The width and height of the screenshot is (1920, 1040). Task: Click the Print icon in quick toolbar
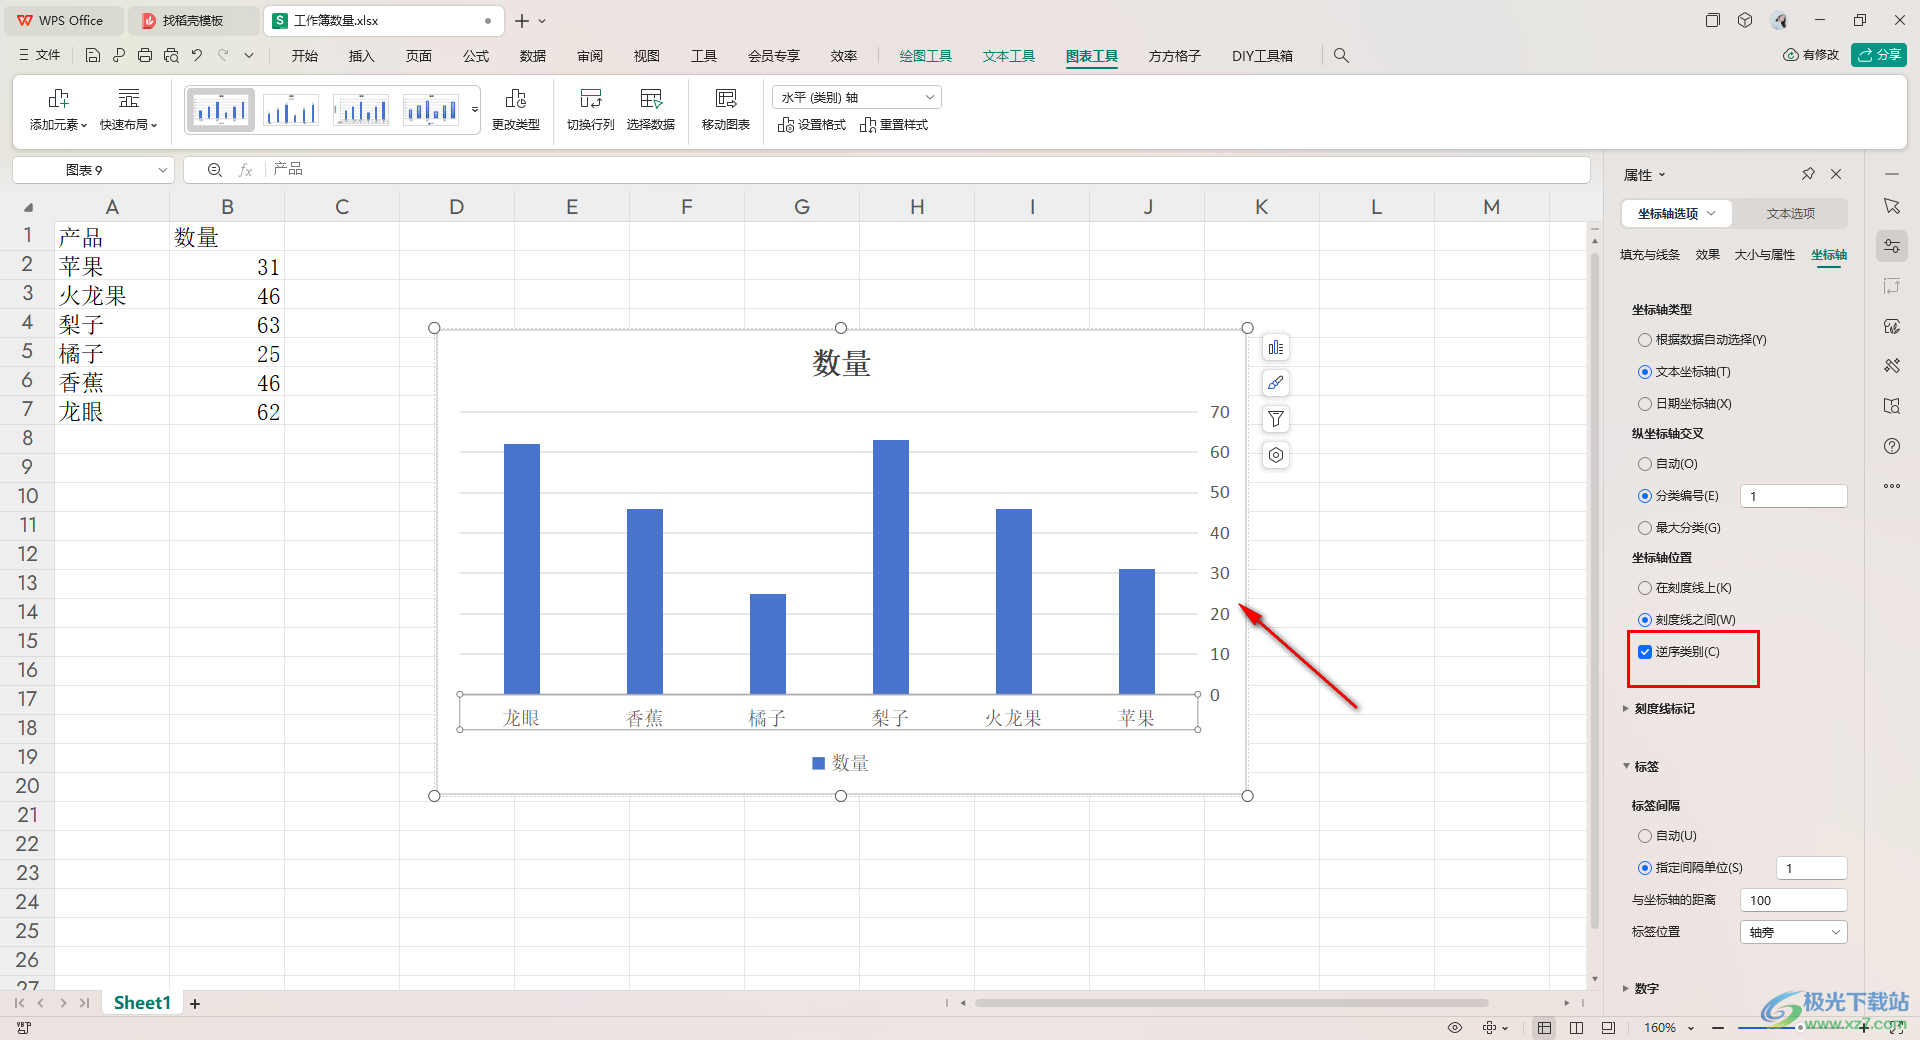coord(145,56)
